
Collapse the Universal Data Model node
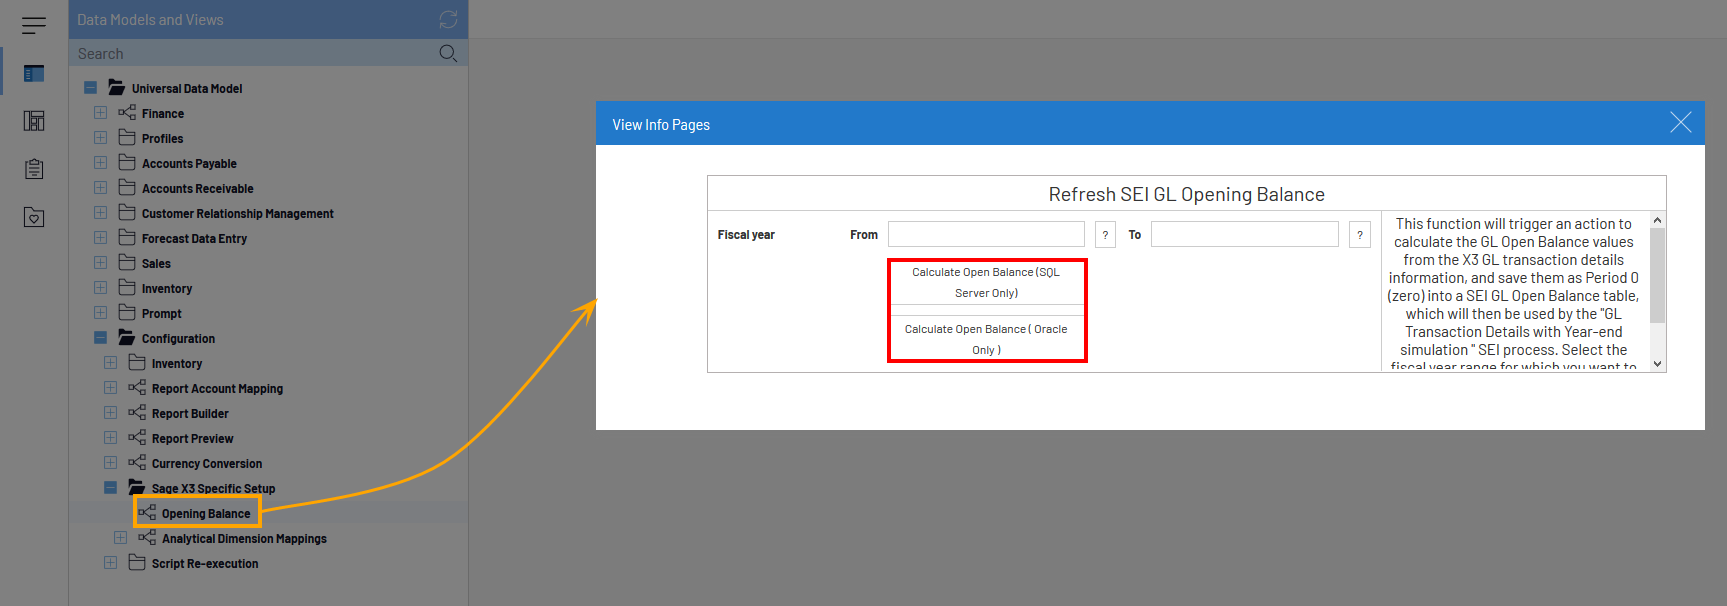click(x=90, y=88)
